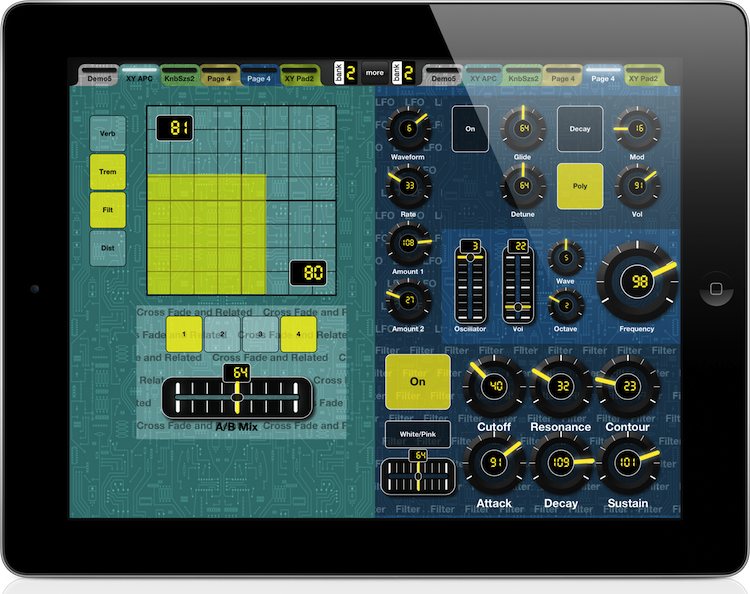Viewport: 750px width, 594px height.
Task: Open the left panel's yellow Page 4 tab
Action: [219, 76]
